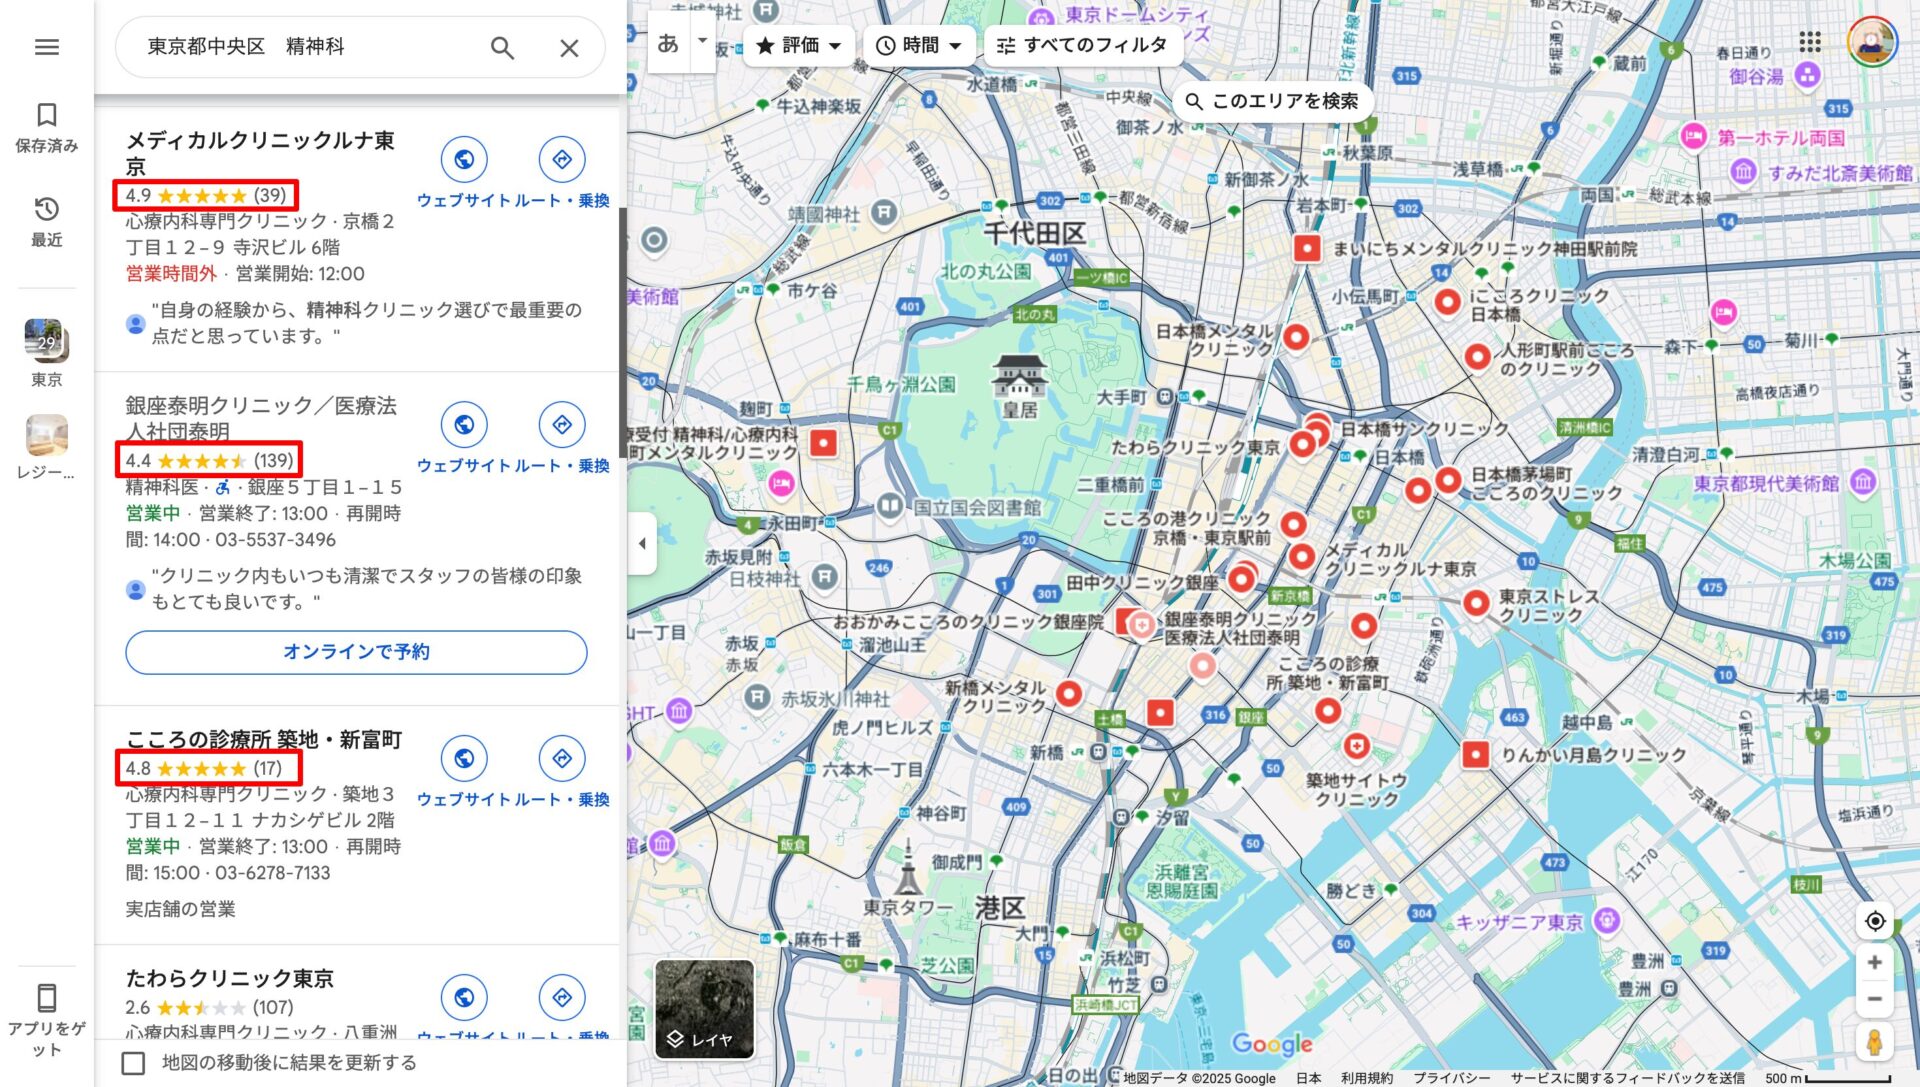1920x1087 pixels.
Task: Select the りんかい月島クリニック map pin
Action: pyautogui.click(x=1475, y=755)
